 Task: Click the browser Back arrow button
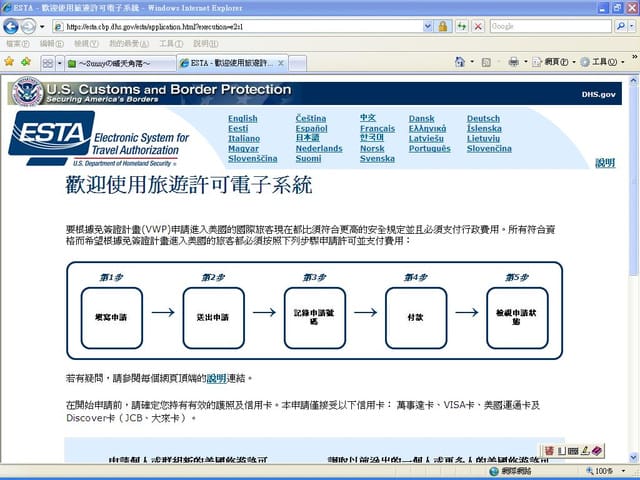pos(11,26)
